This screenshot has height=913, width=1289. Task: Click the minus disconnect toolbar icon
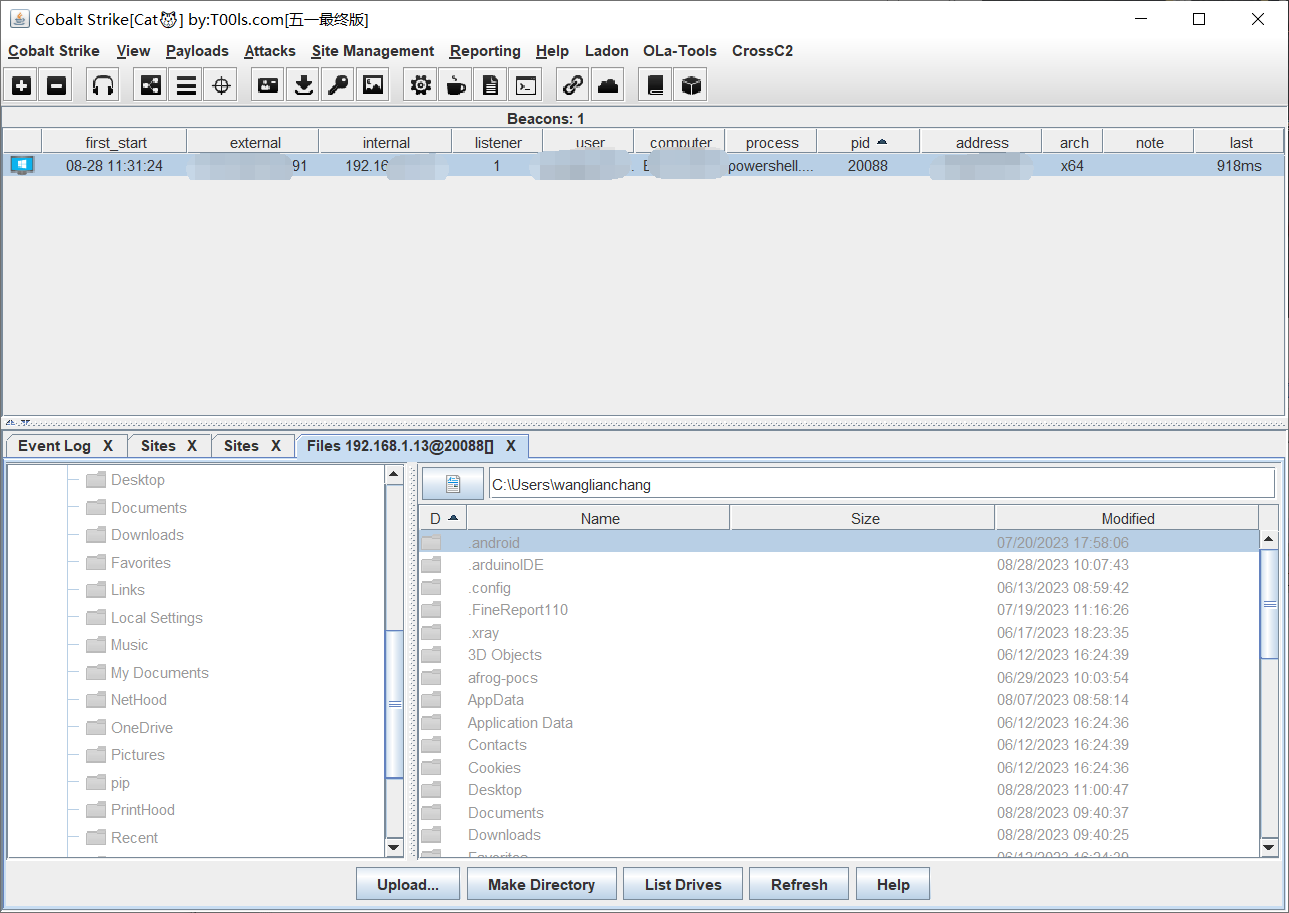coord(57,85)
